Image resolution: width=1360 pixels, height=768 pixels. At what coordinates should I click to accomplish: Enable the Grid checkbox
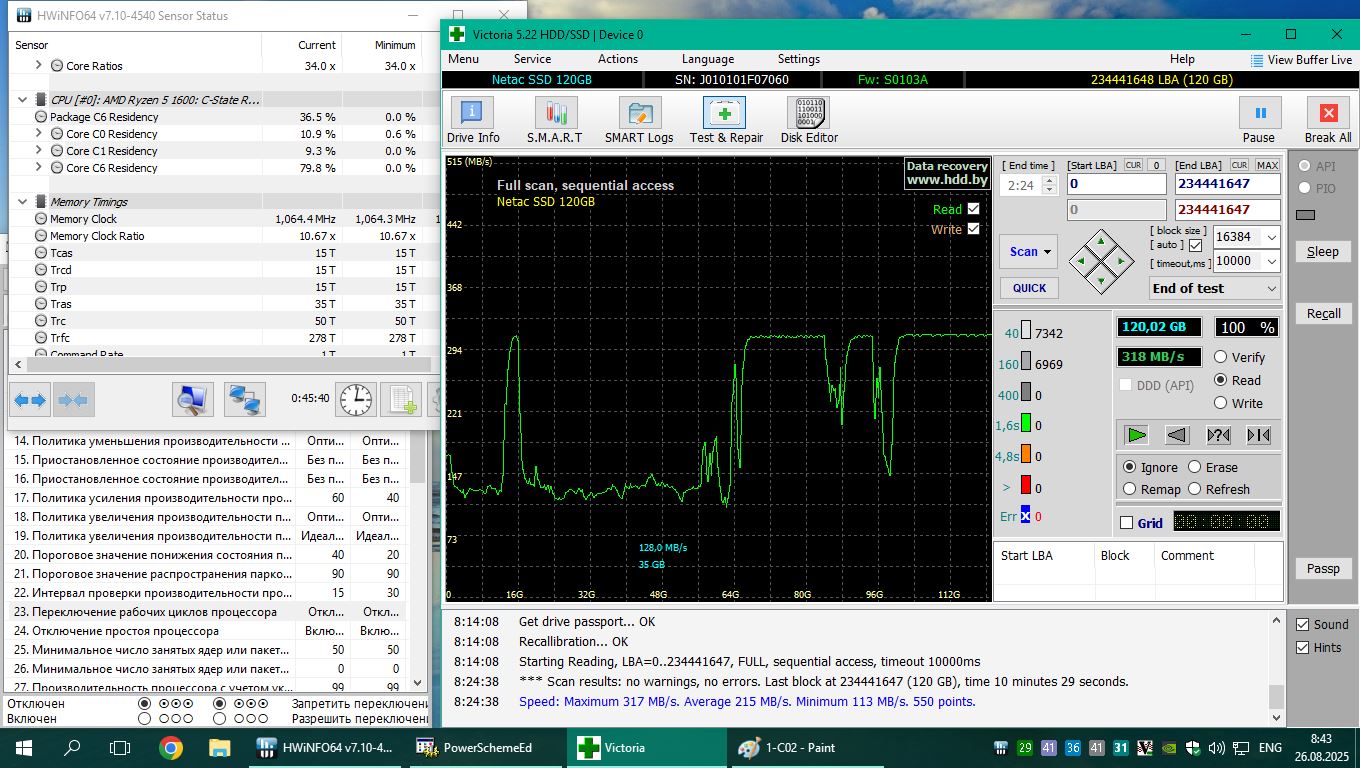coord(1127,522)
